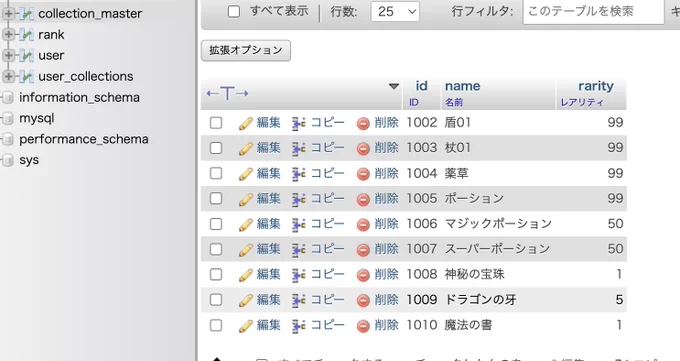Select the checkbox for row 1009 ドラゴンの牙

216,299
